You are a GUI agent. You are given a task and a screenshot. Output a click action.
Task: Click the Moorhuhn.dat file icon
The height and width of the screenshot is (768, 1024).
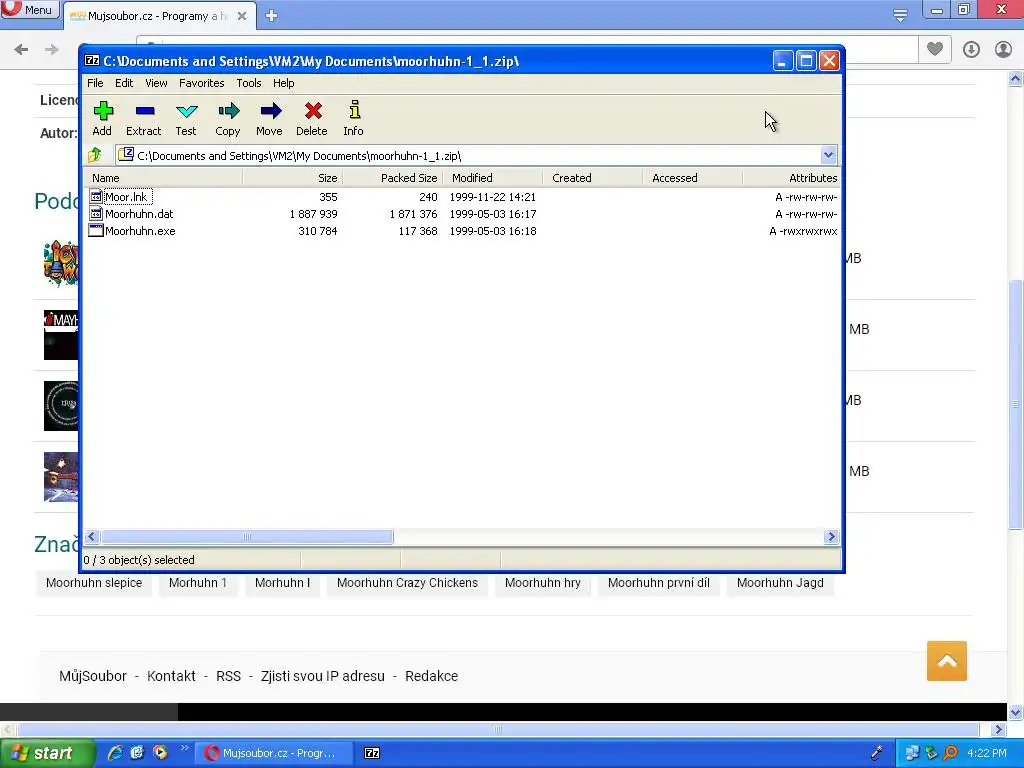click(96, 214)
